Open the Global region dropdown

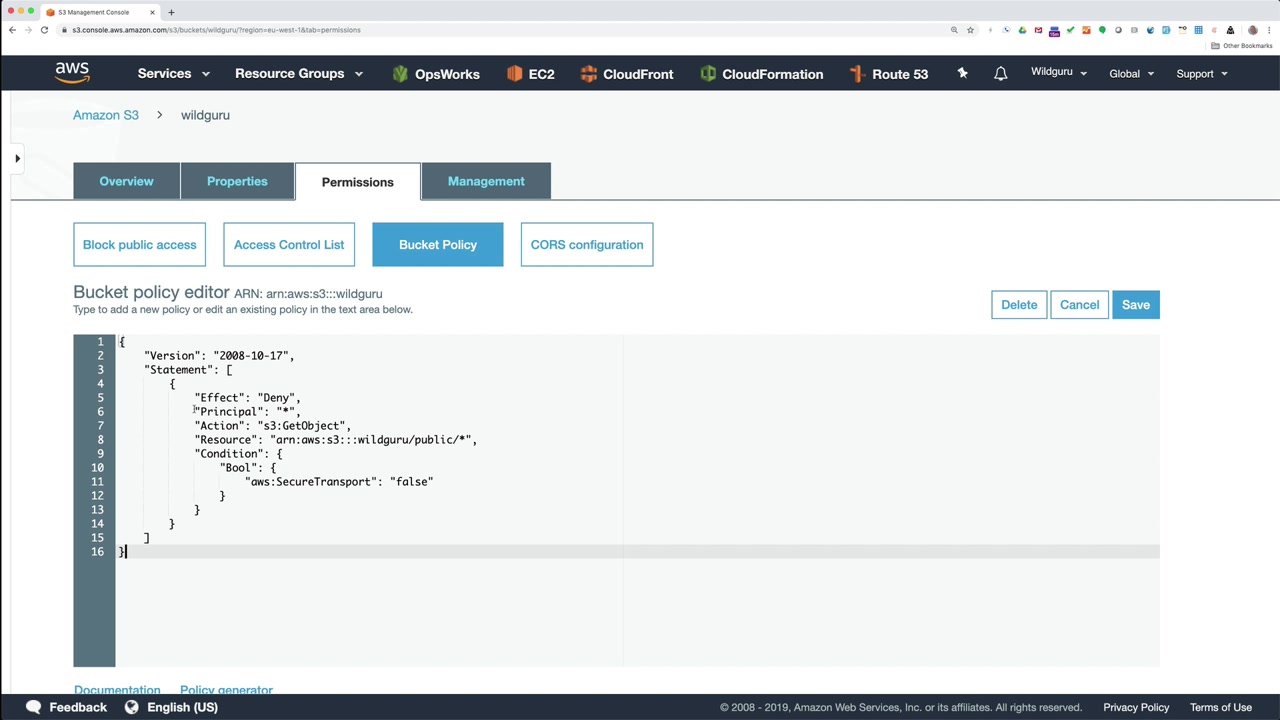click(1132, 74)
